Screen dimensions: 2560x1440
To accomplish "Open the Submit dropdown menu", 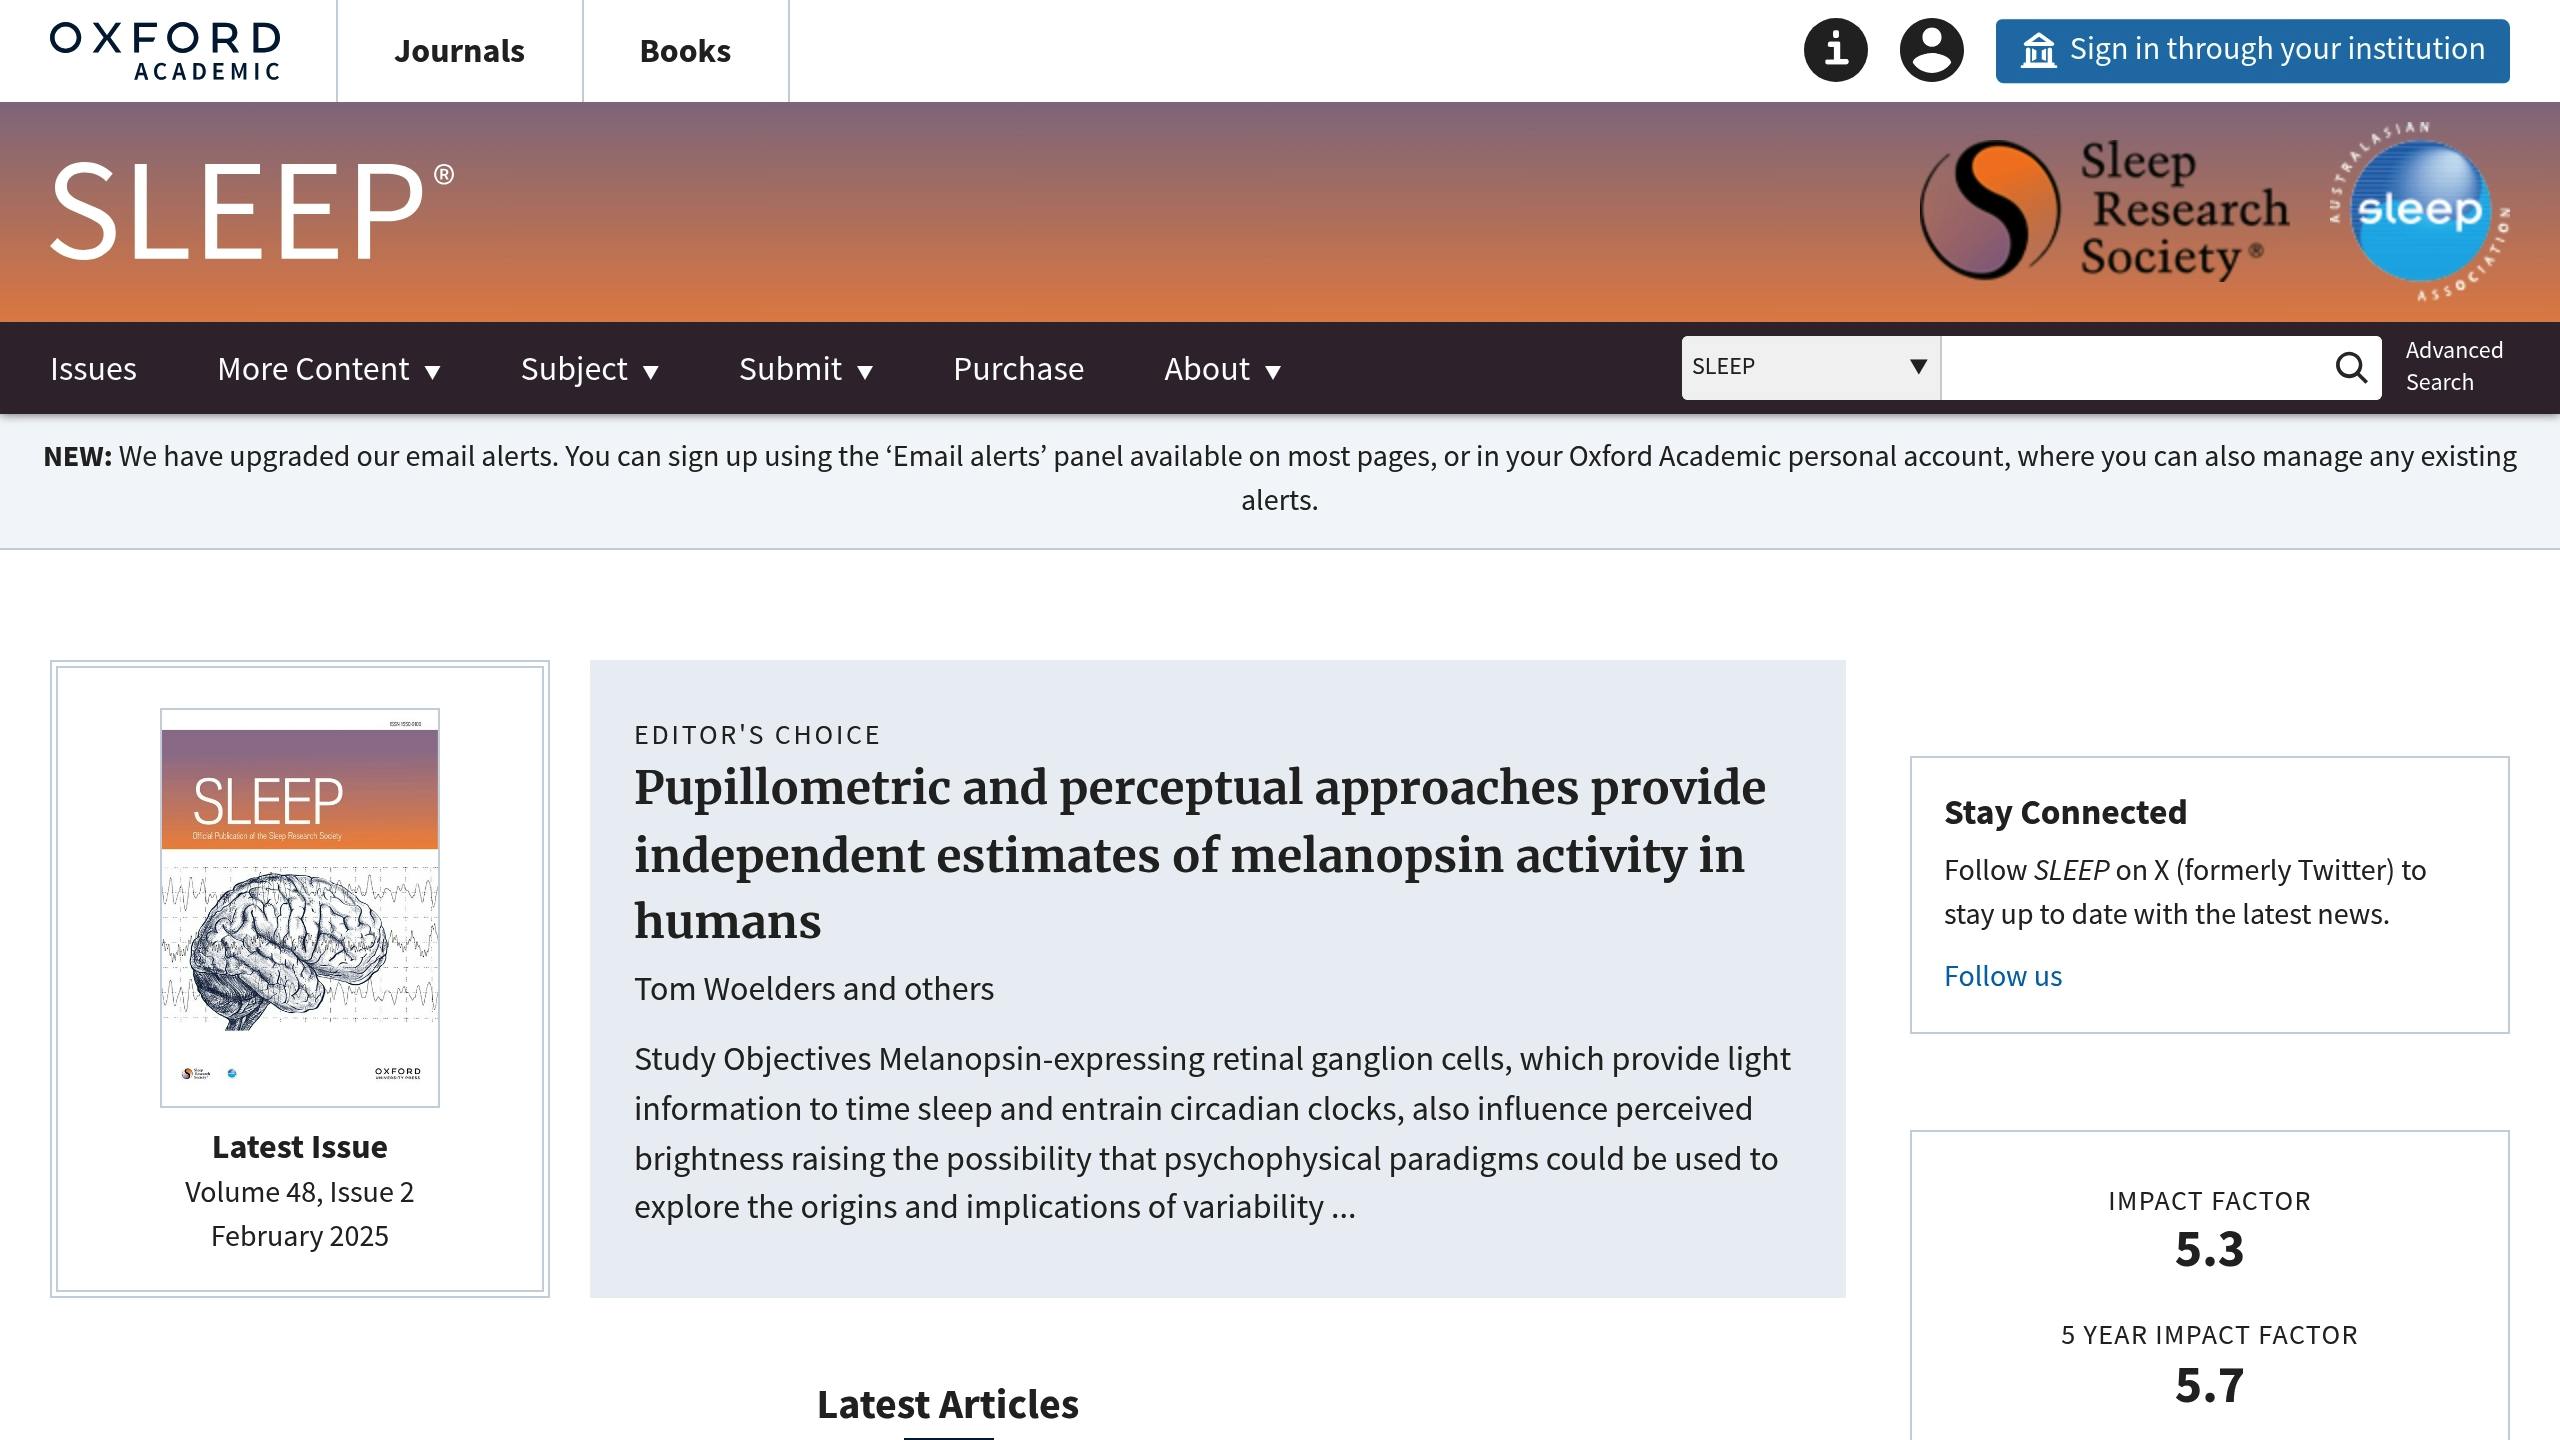I will pos(806,369).
